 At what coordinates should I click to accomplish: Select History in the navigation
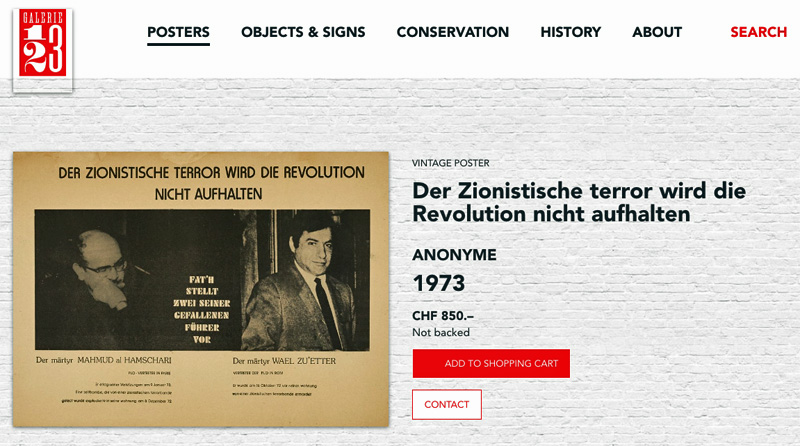[x=570, y=32]
